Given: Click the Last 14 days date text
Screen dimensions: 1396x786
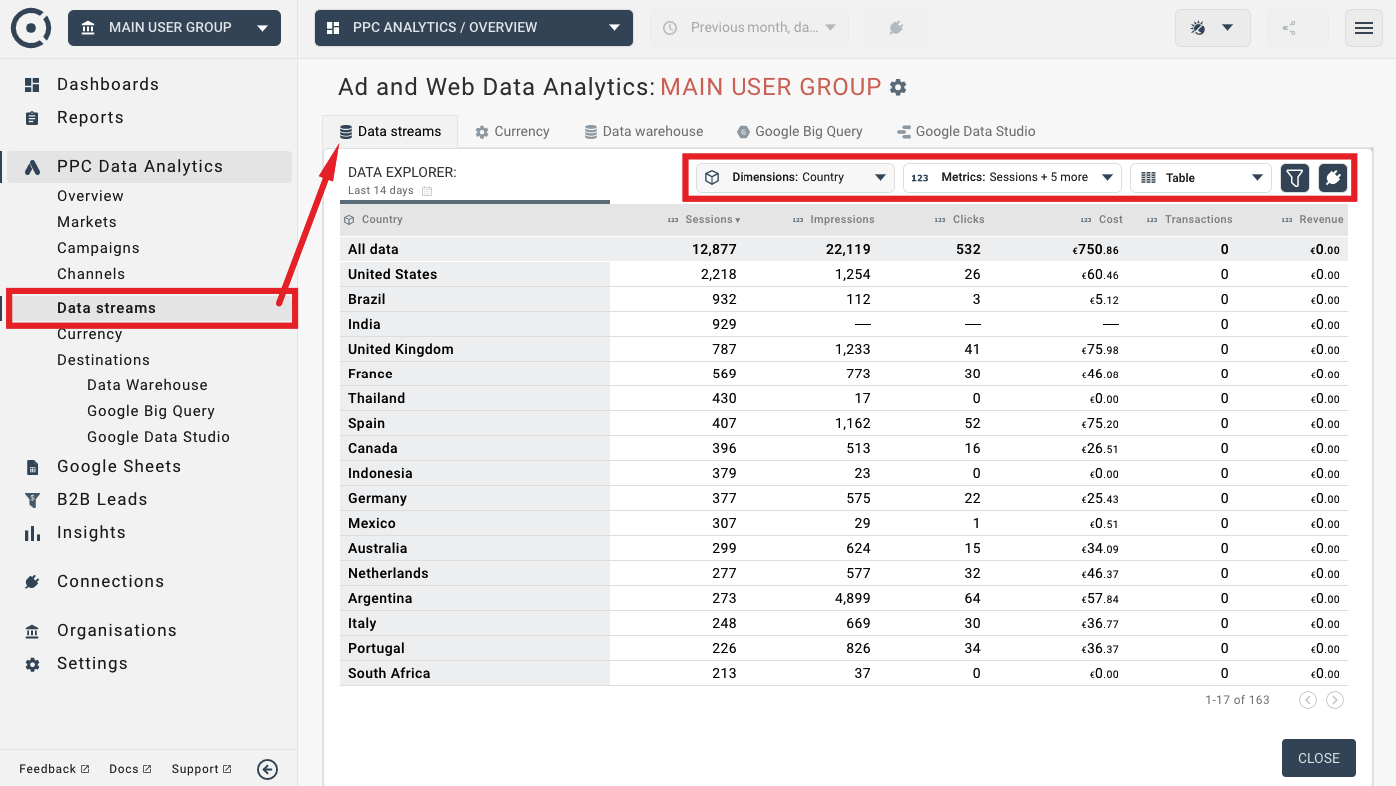Looking at the screenshot, I should point(380,191).
